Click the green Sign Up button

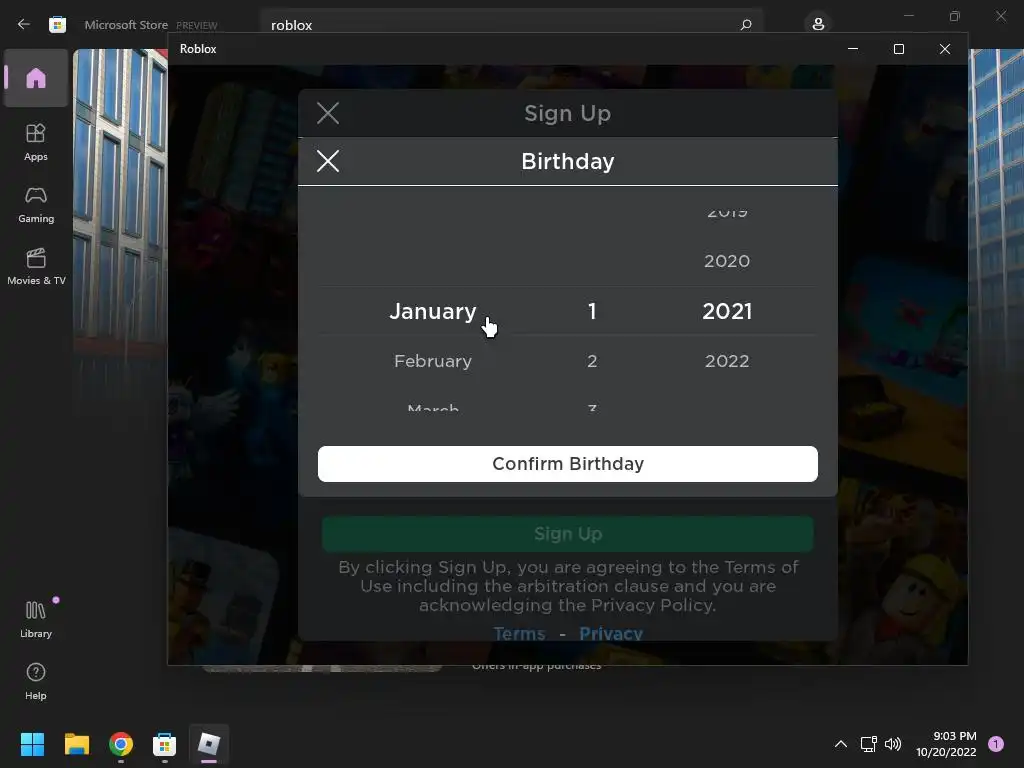(568, 534)
